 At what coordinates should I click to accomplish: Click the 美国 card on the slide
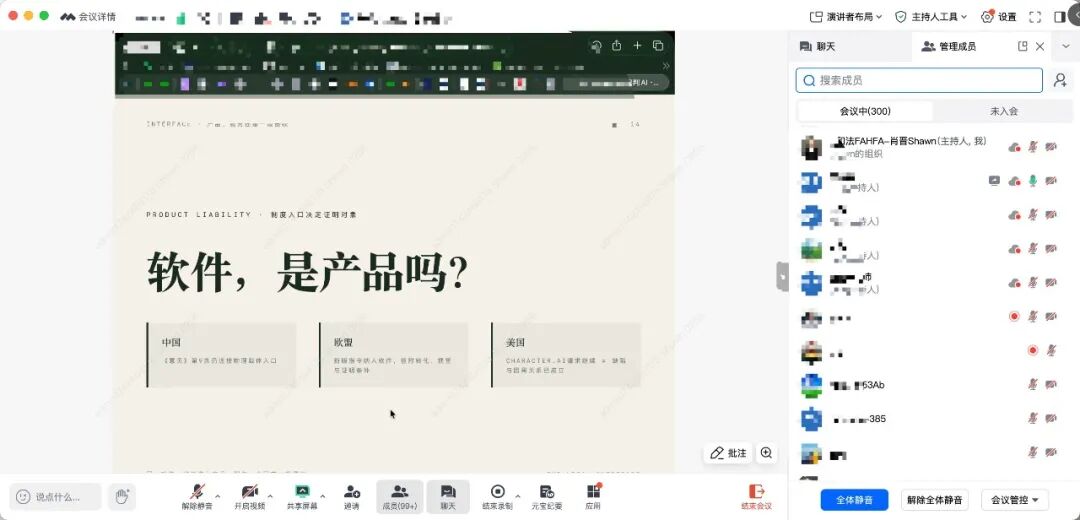tap(565, 355)
